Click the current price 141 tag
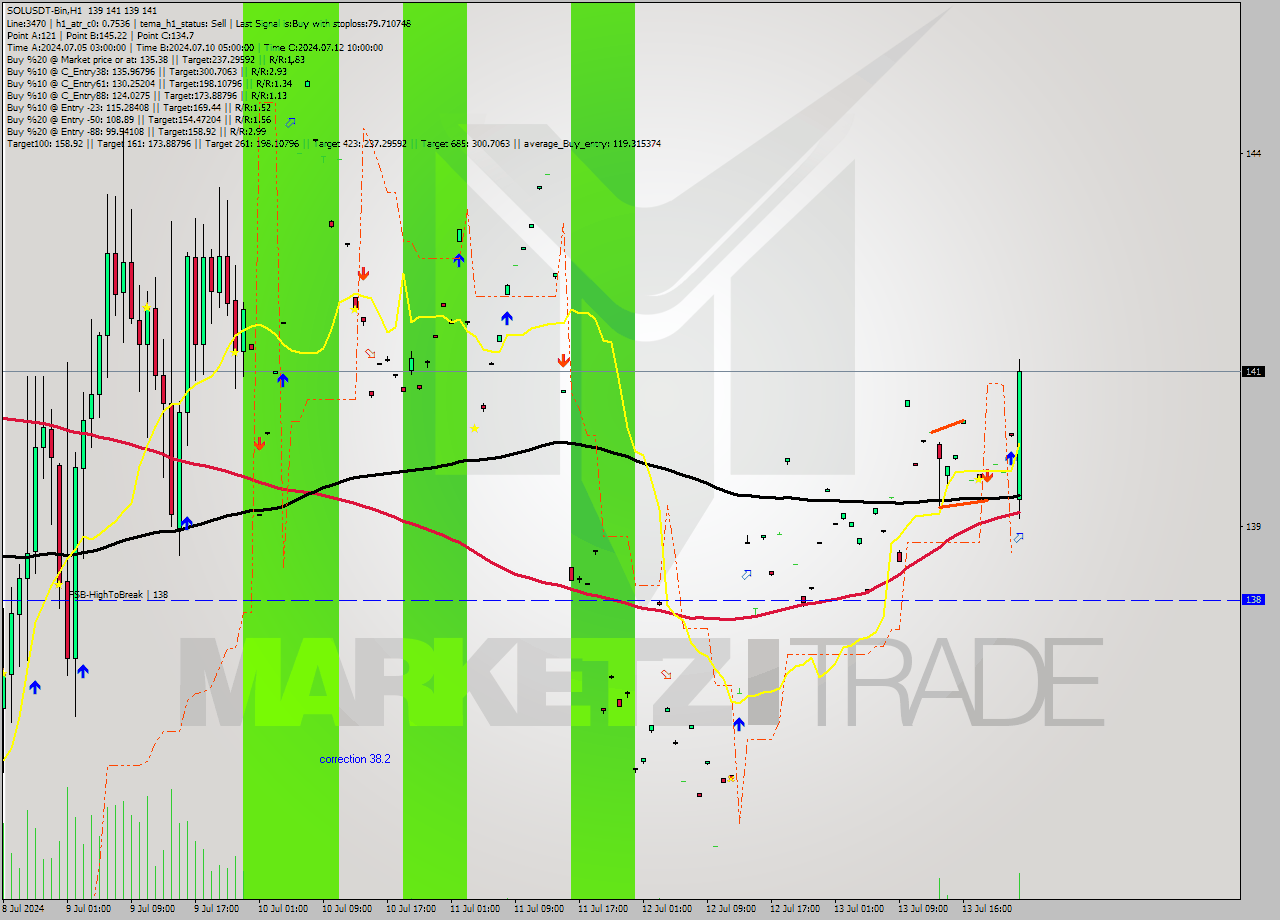The image size is (1280, 920). tap(1254, 371)
